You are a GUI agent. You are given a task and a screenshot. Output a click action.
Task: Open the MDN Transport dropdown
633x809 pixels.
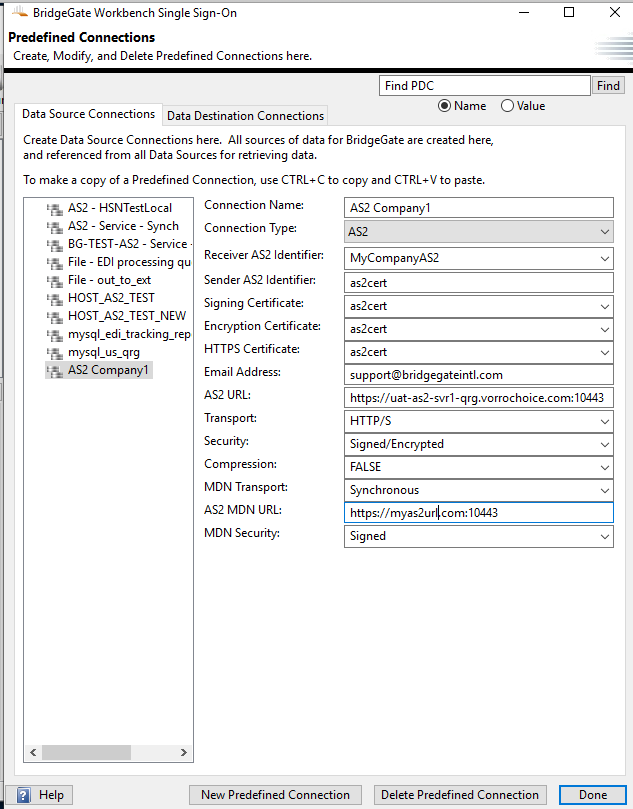coord(479,490)
